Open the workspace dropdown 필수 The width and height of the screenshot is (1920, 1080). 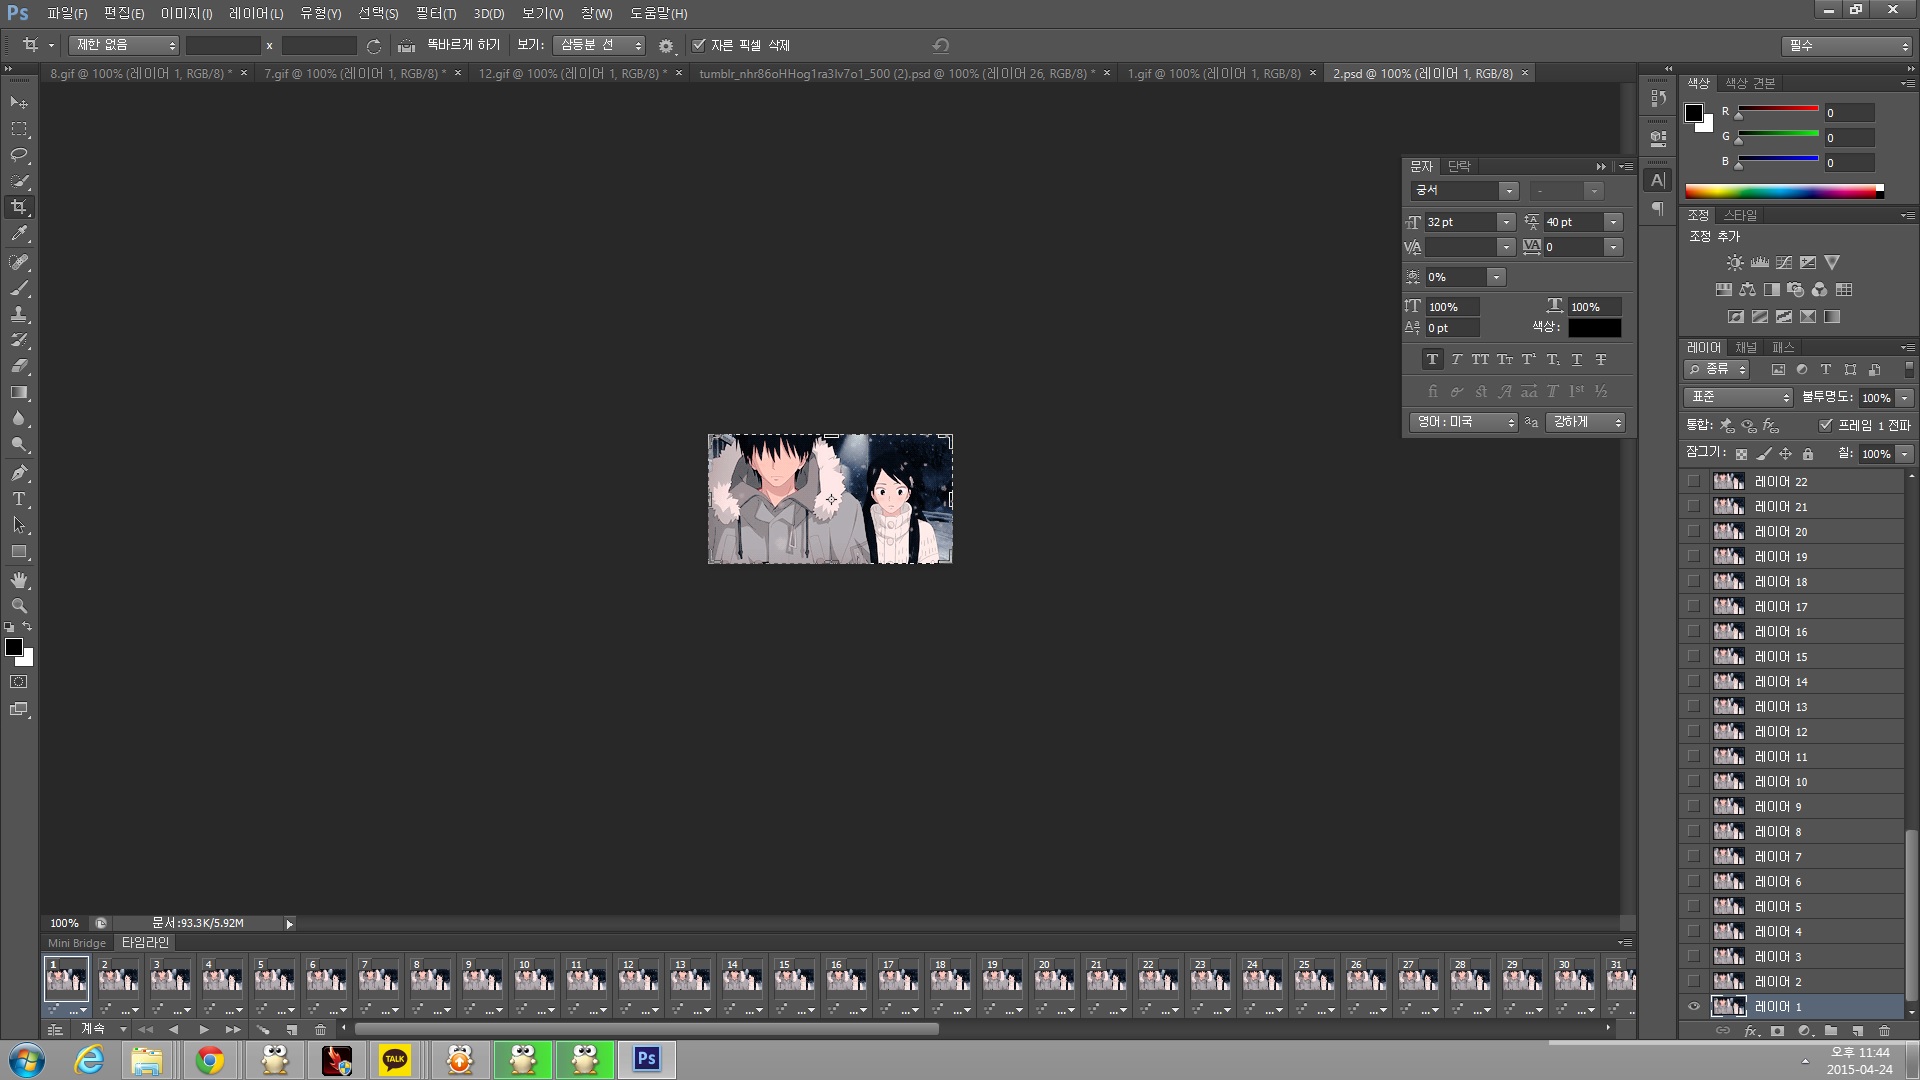pyautogui.click(x=1847, y=46)
